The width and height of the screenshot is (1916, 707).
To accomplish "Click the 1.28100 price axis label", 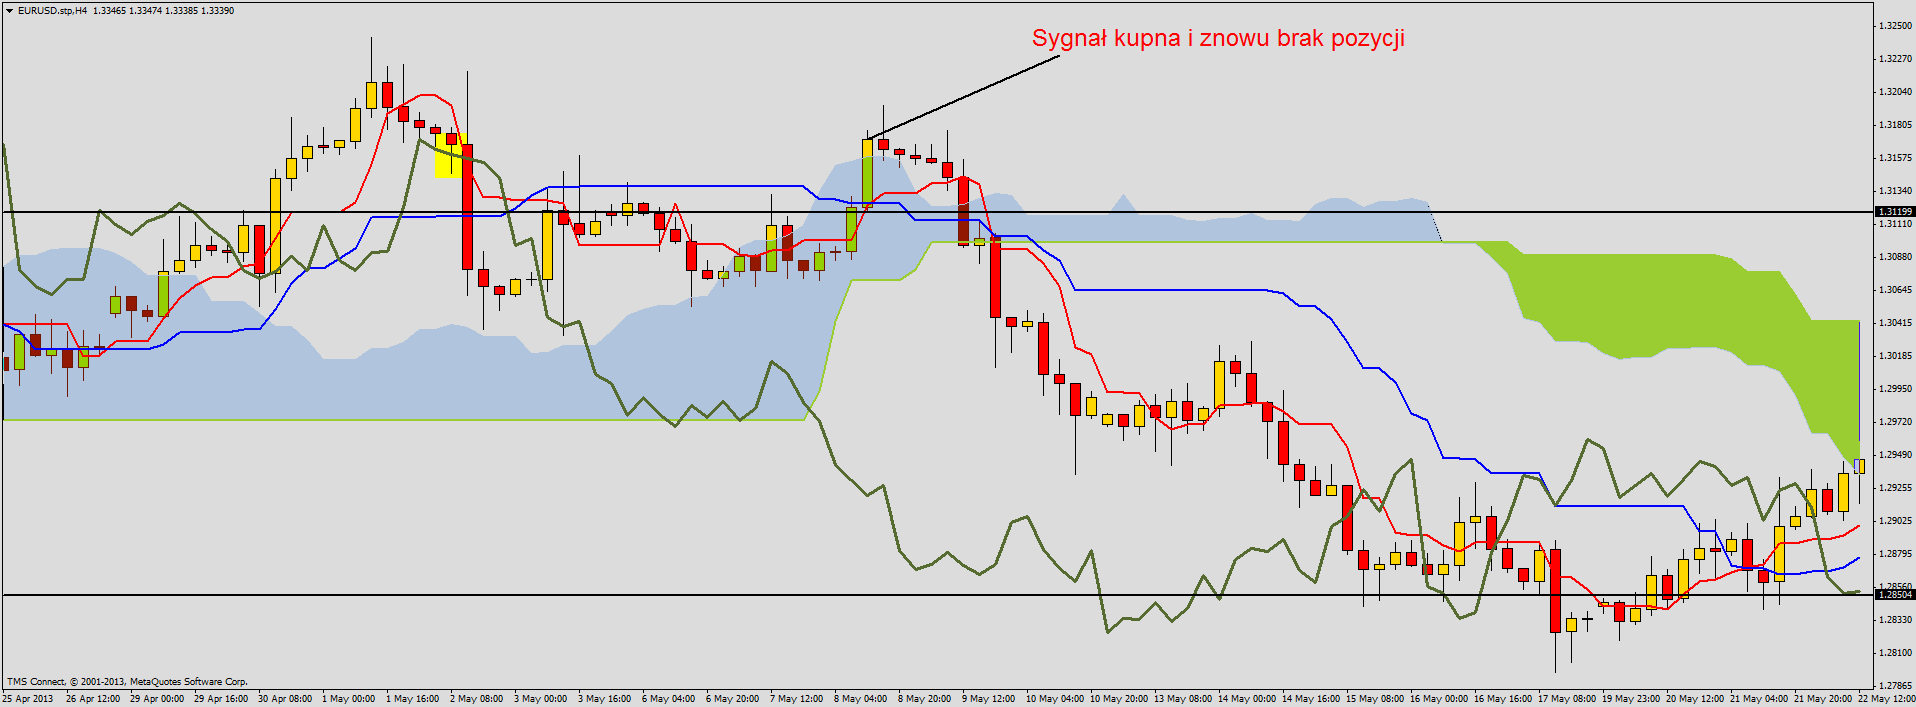I will point(1895,653).
